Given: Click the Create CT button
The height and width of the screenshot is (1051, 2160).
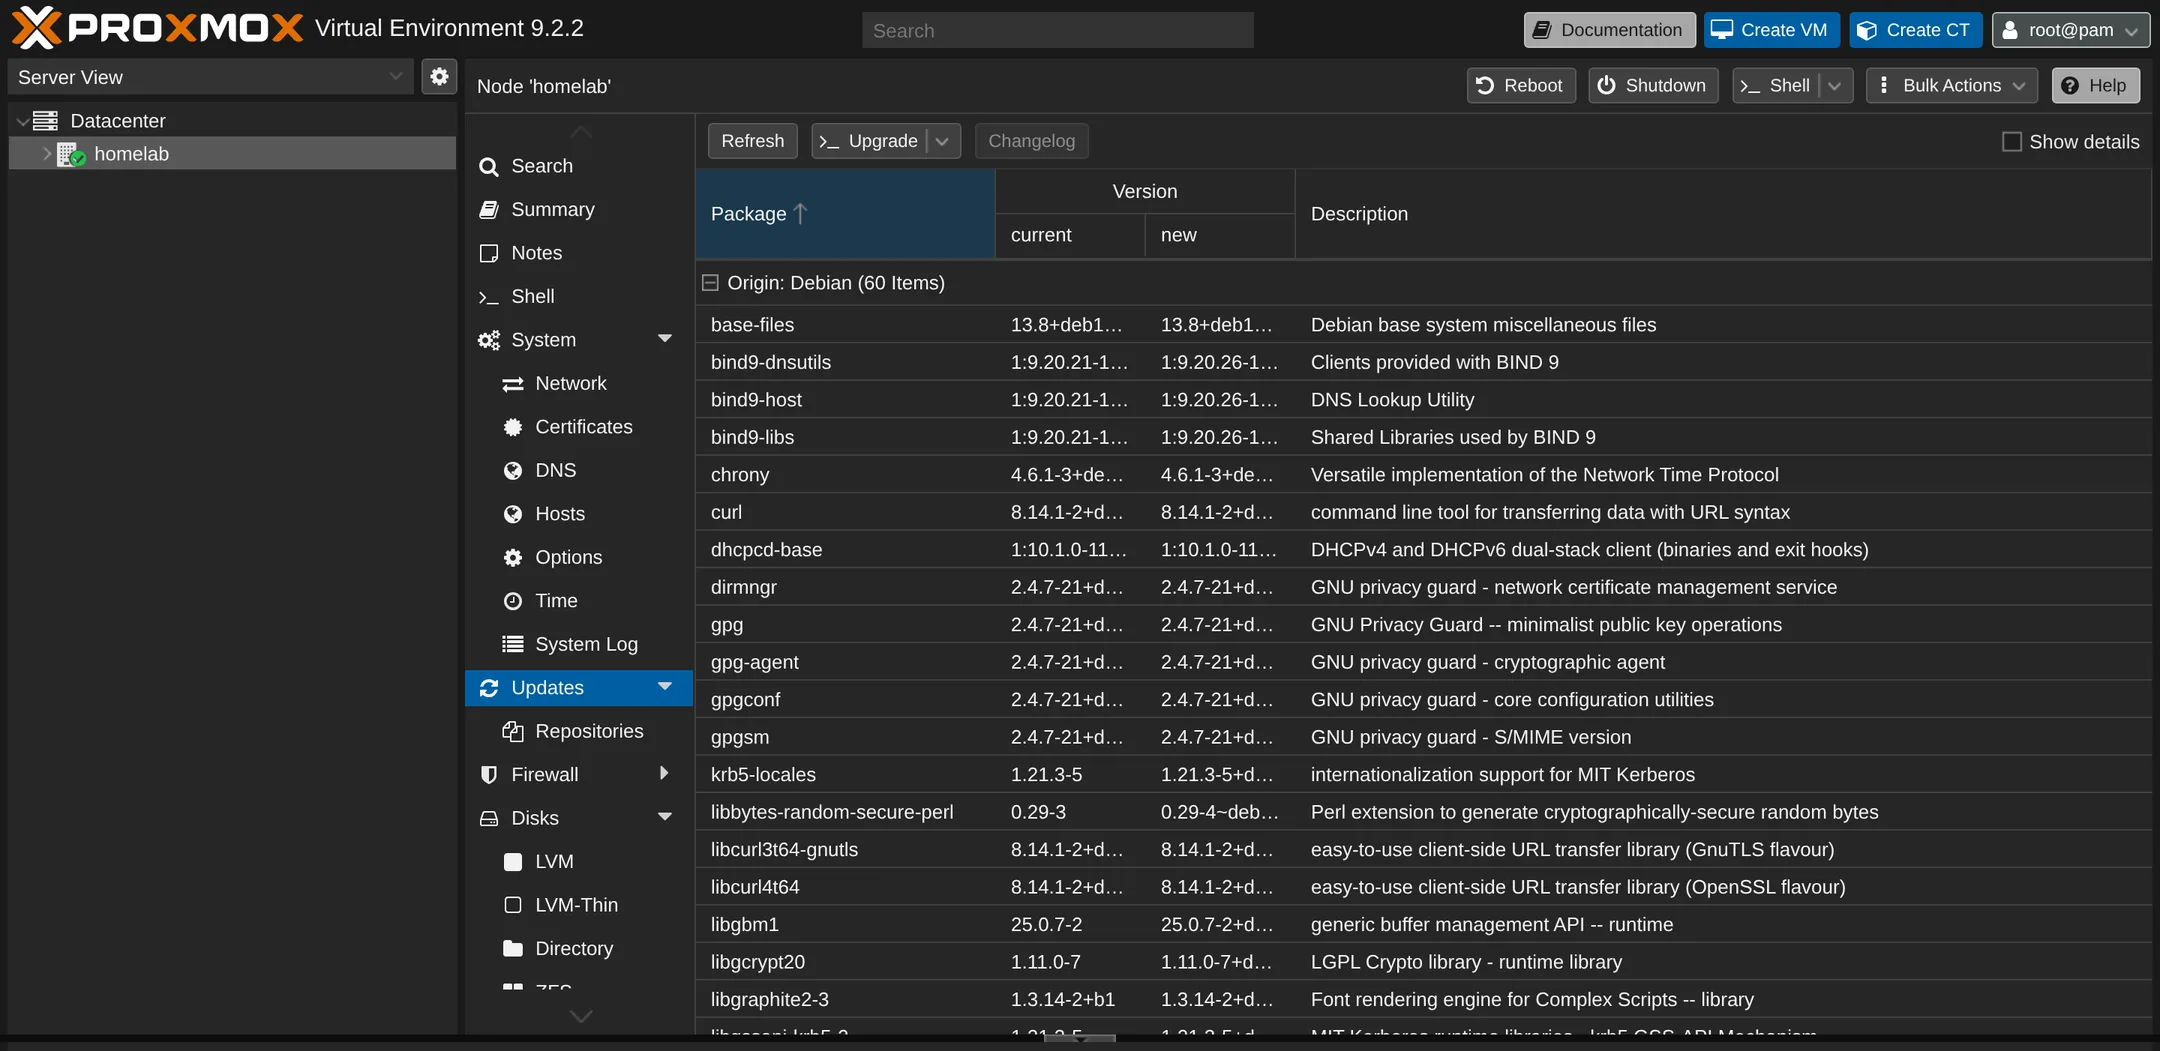Looking at the screenshot, I should tap(1915, 30).
